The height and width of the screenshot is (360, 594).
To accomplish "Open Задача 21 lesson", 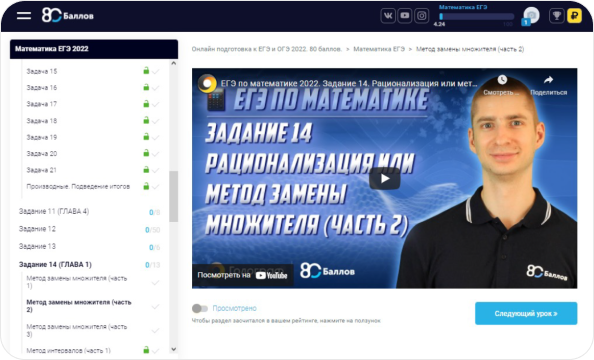I will [x=42, y=170].
